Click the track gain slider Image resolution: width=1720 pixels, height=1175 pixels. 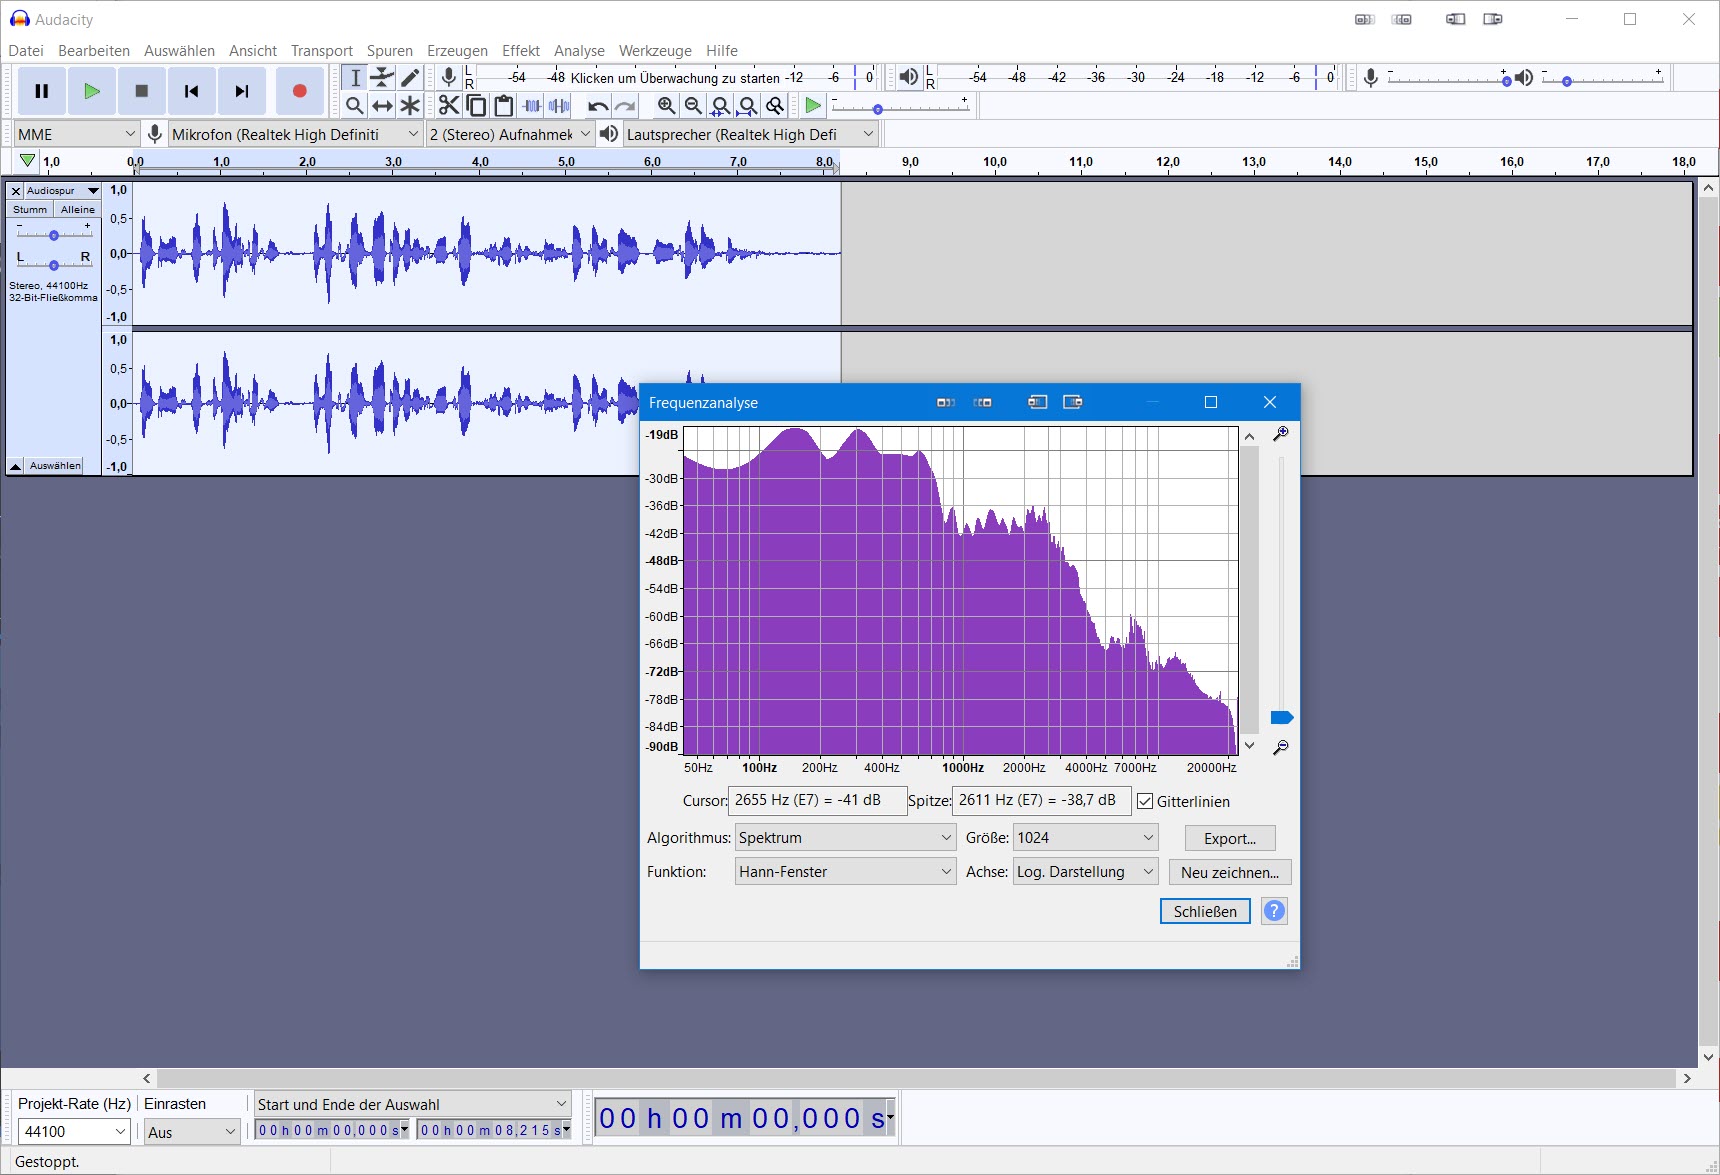coord(54,235)
